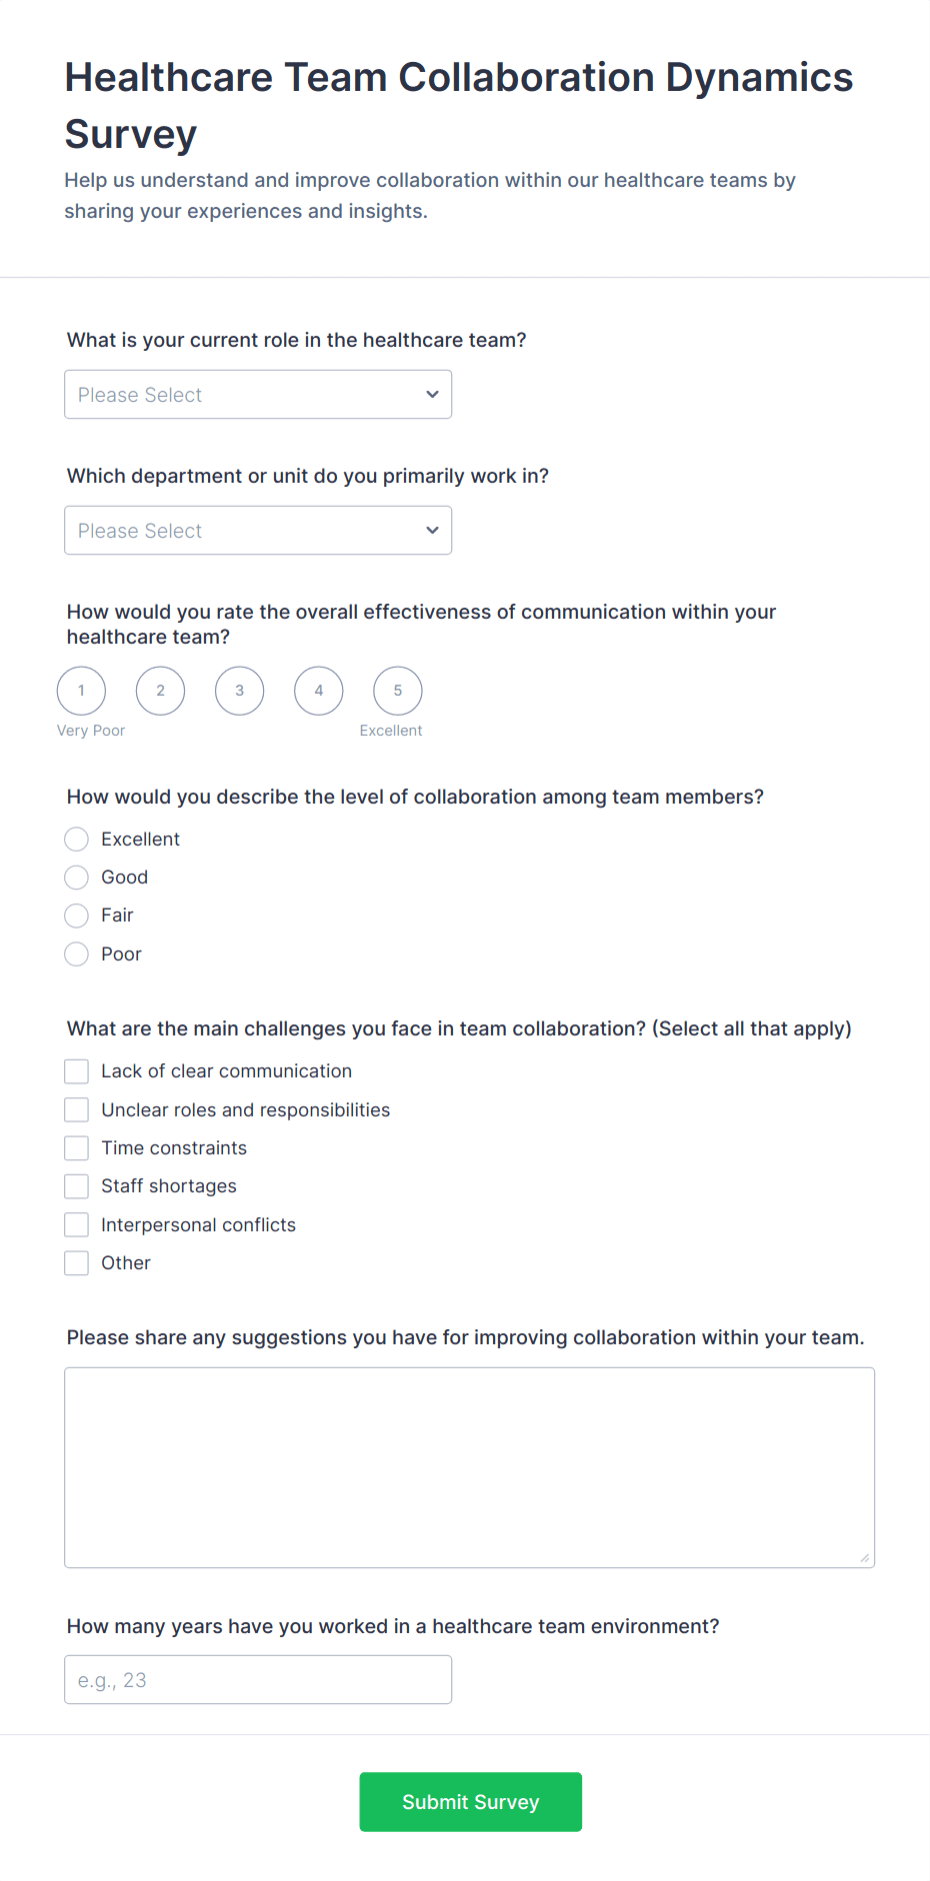Check the 'Time constraints' option

(76, 1147)
